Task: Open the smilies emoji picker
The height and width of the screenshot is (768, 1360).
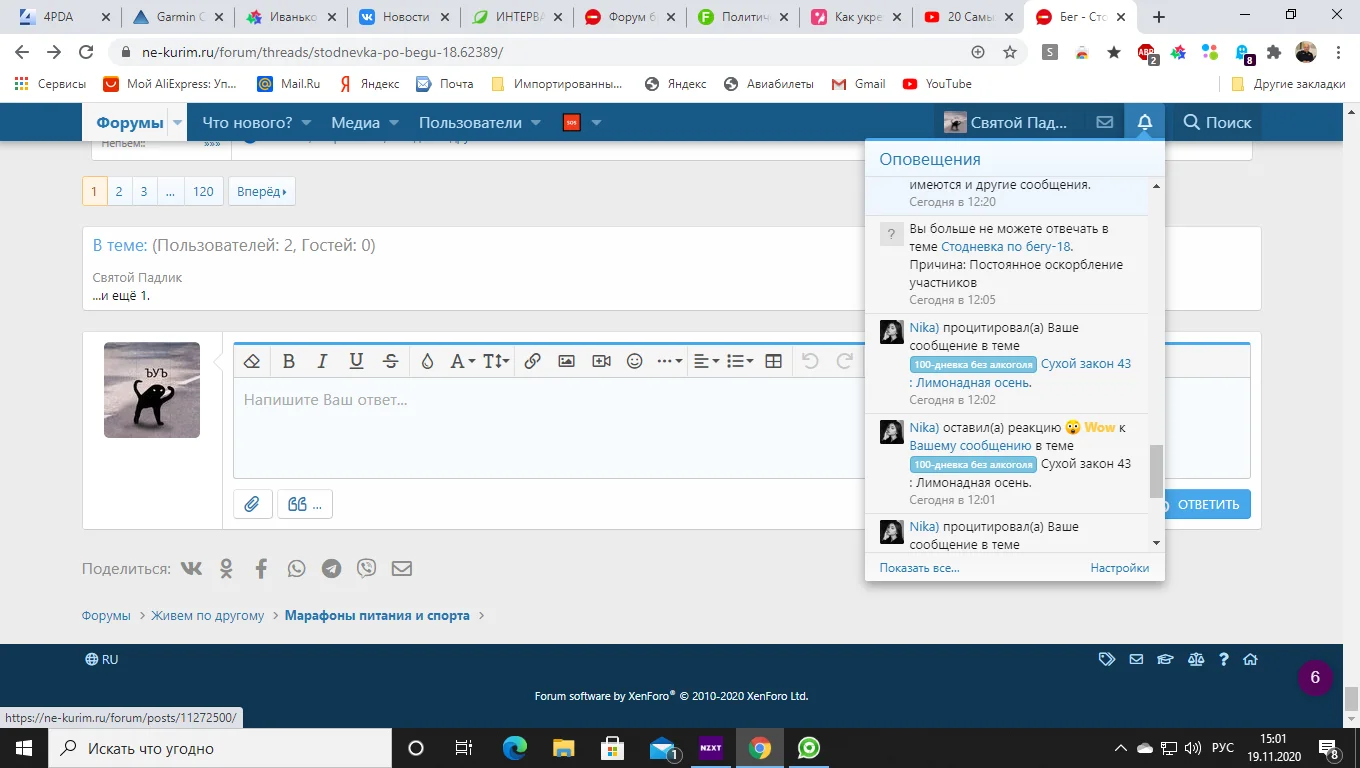Action: point(634,361)
